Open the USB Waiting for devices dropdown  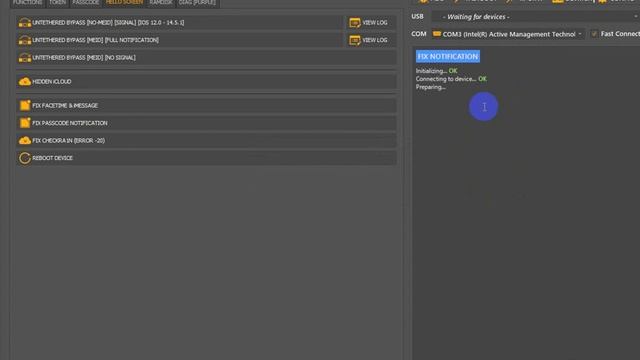pyautogui.click(x=535, y=17)
